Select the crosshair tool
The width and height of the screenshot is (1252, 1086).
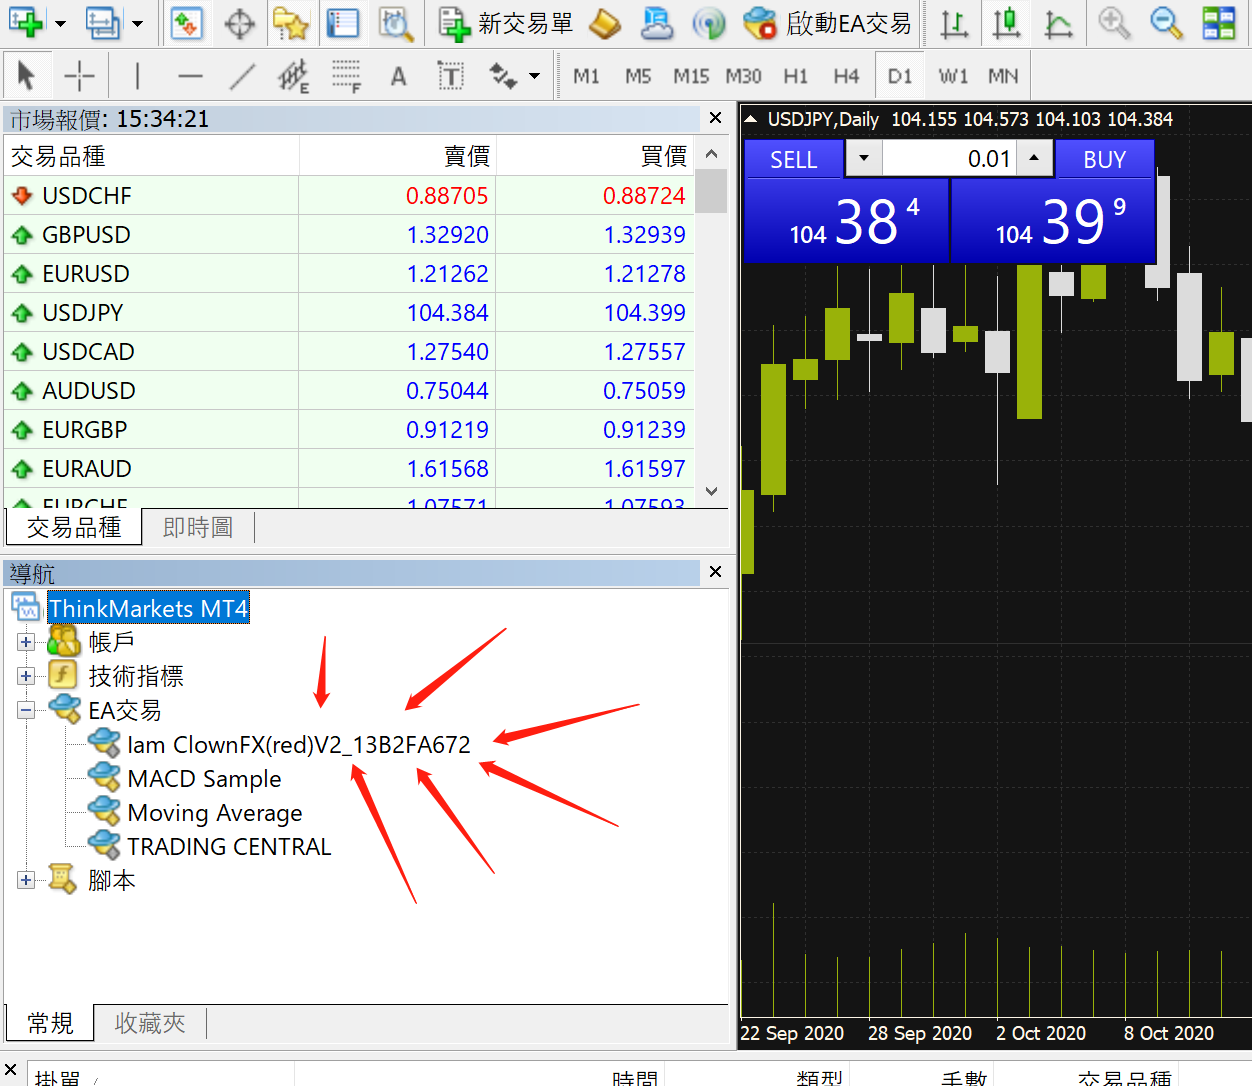click(x=79, y=76)
